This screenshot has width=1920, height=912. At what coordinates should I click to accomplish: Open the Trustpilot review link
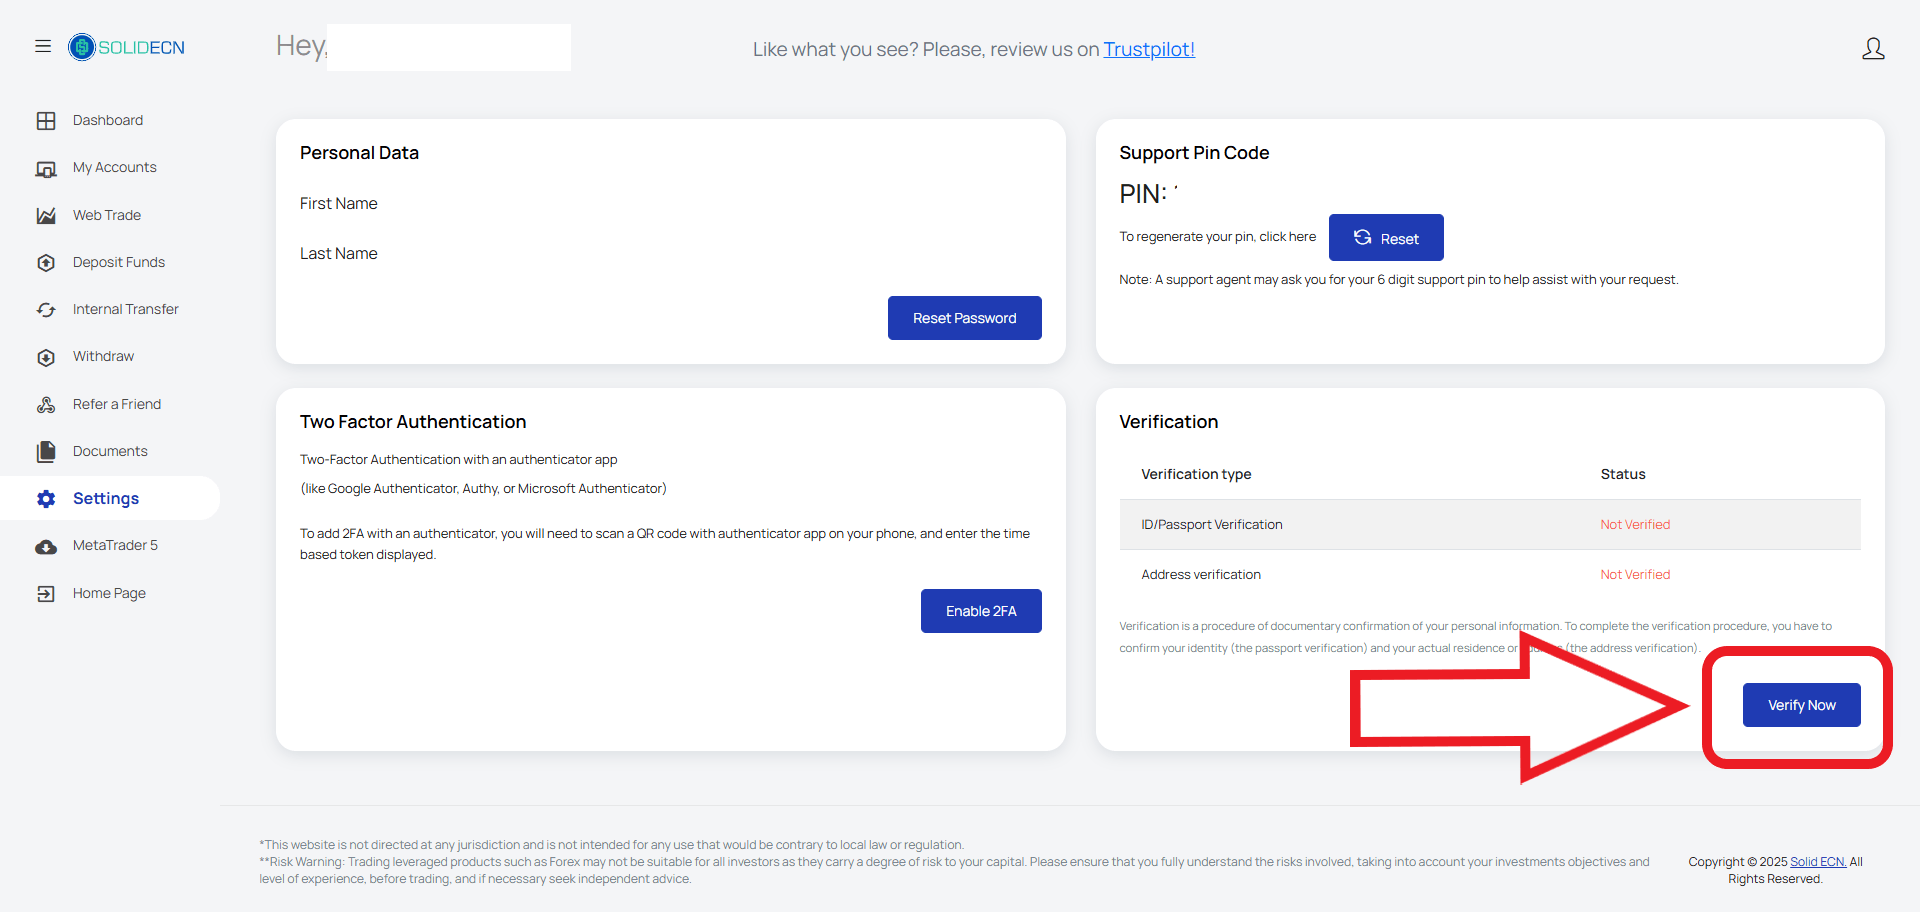click(1149, 49)
